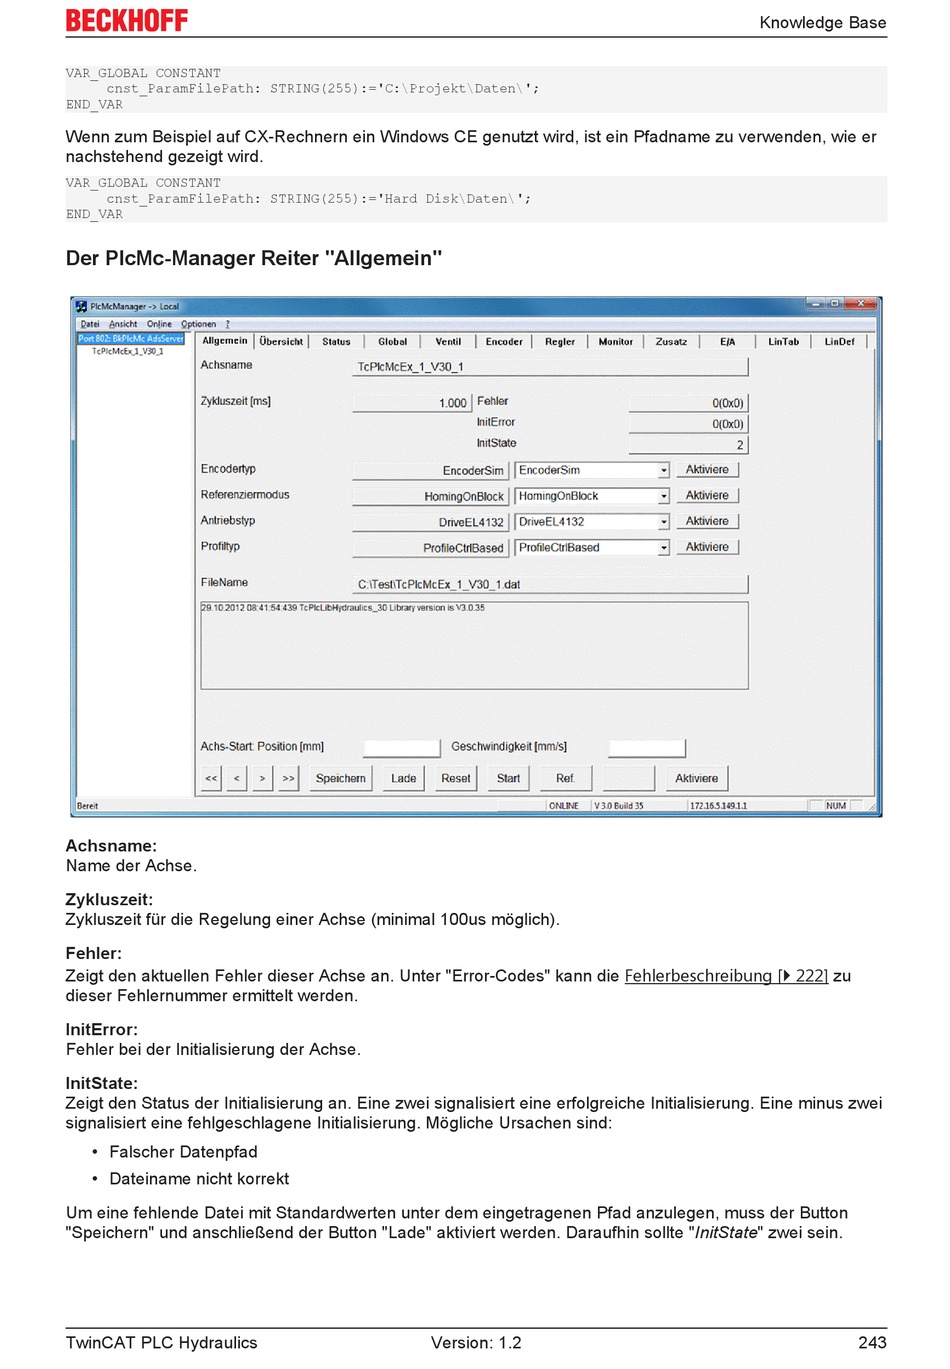Screen dimensions: 950x1369
Task: Expand the HomingOnBlock dropdown
Action: pyautogui.click(x=663, y=496)
